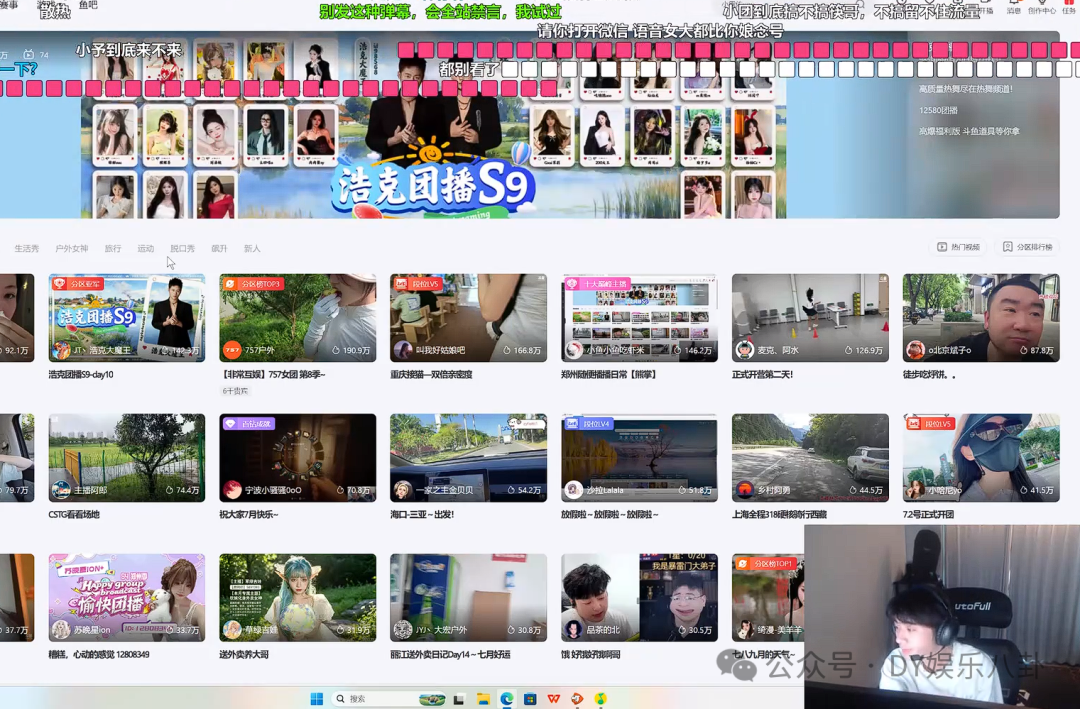Viewport: 1080px width, 709px height.
Task: Click the 品茶的北 streamer avatar
Action: [574, 630]
